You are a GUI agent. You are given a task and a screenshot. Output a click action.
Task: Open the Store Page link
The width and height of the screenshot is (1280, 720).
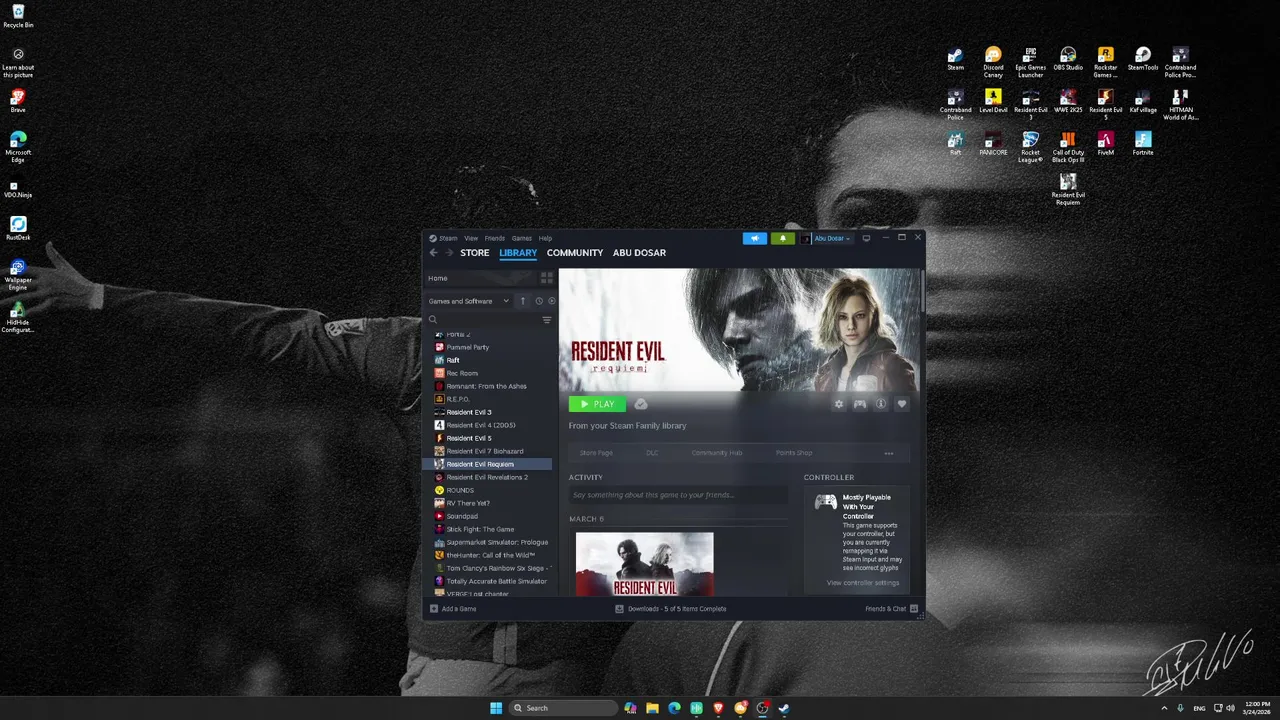[x=596, y=453]
